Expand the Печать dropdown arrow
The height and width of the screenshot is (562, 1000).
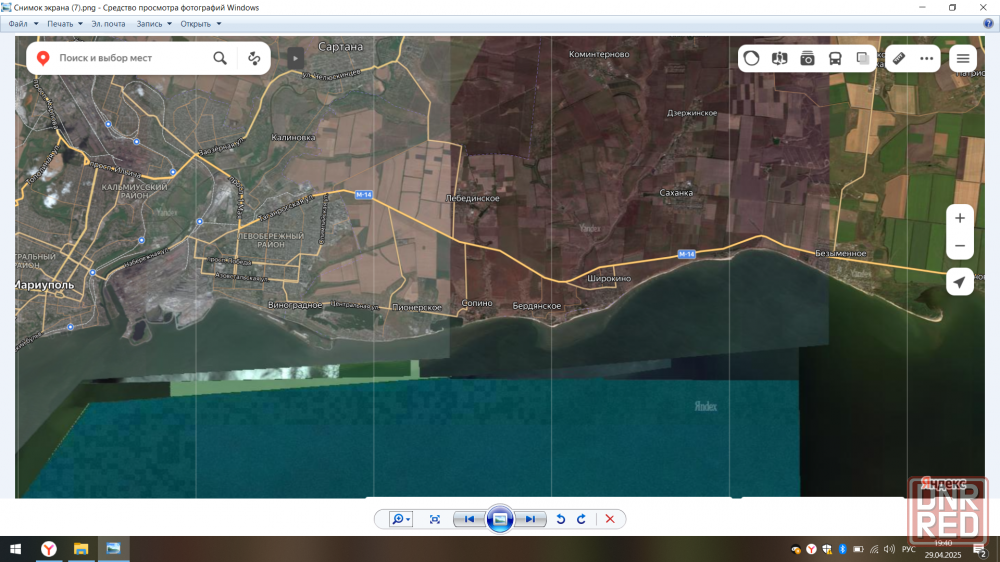click(x=80, y=24)
